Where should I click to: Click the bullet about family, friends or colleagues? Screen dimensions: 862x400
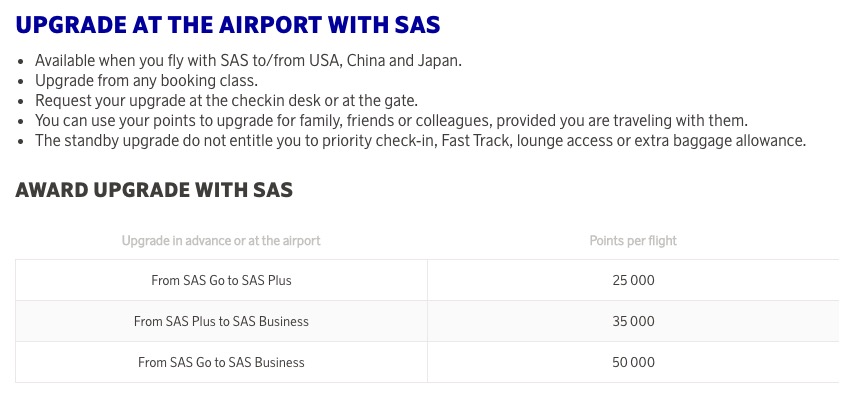coord(391,121)
